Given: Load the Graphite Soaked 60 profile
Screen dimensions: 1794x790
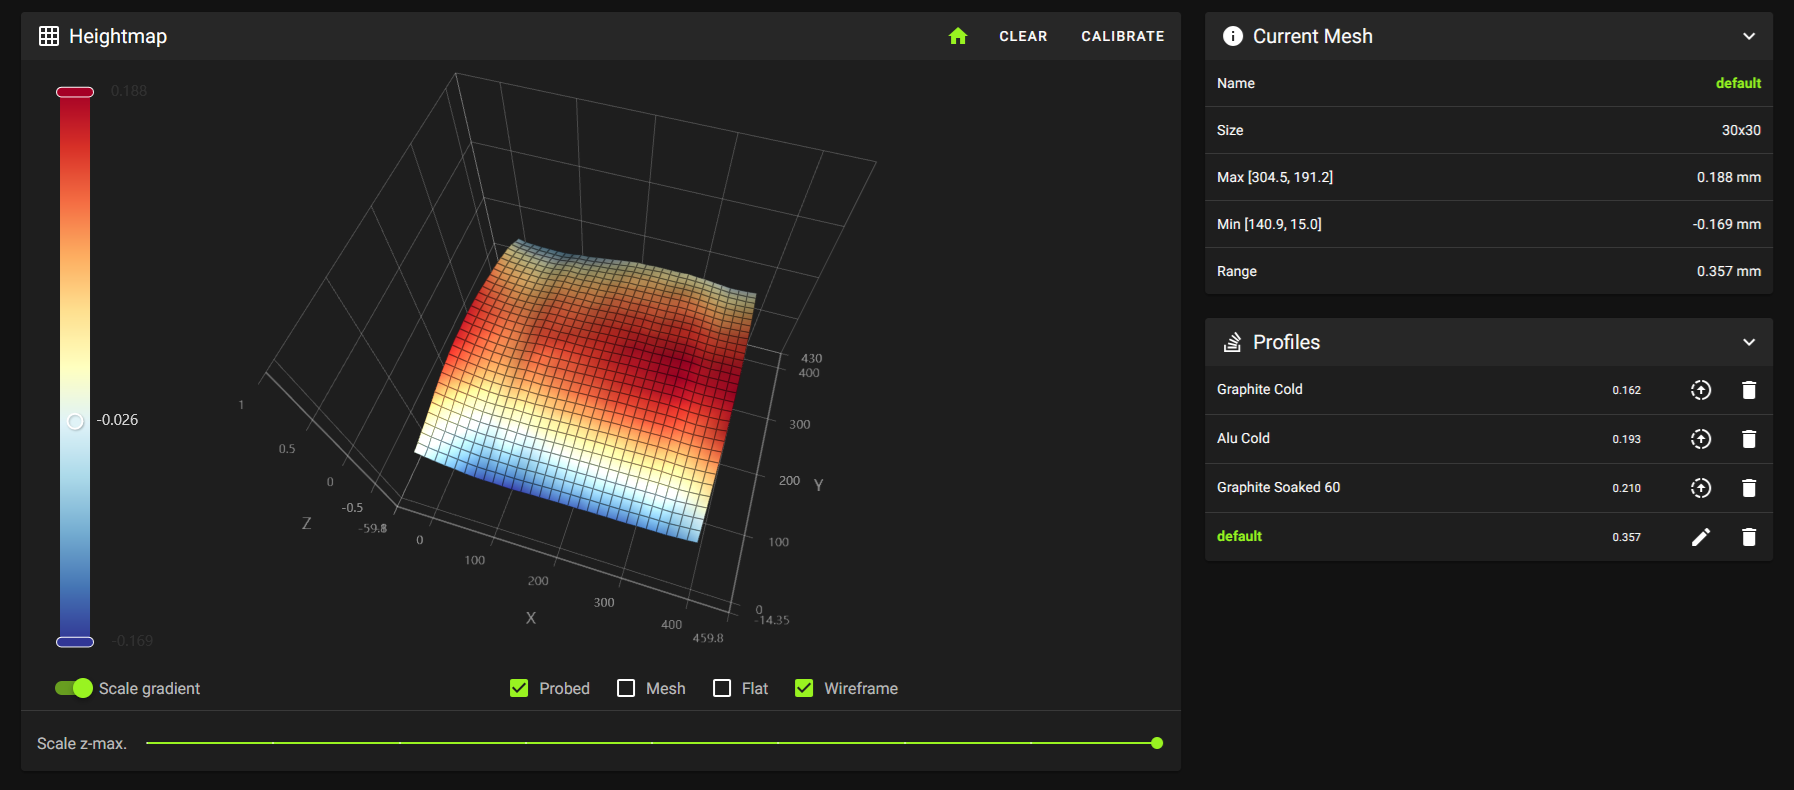Looking at the screenshot, I should click(1700, 488).
